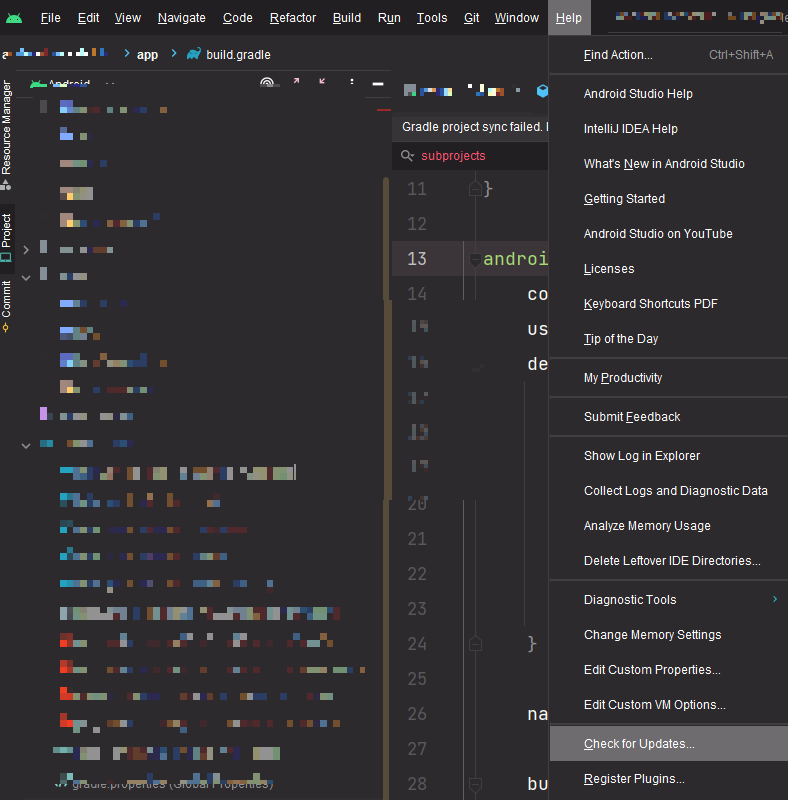This screenshot has height=800, width=788.
Task: Open the Git menu
Action: (472, 18)
